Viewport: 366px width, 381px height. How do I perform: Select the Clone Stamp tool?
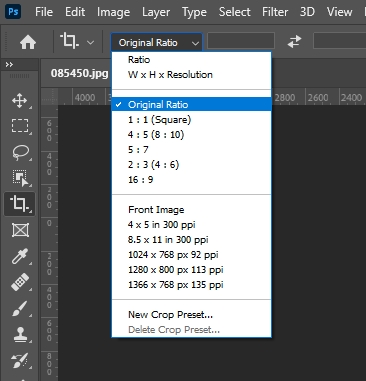coord(20,334)
